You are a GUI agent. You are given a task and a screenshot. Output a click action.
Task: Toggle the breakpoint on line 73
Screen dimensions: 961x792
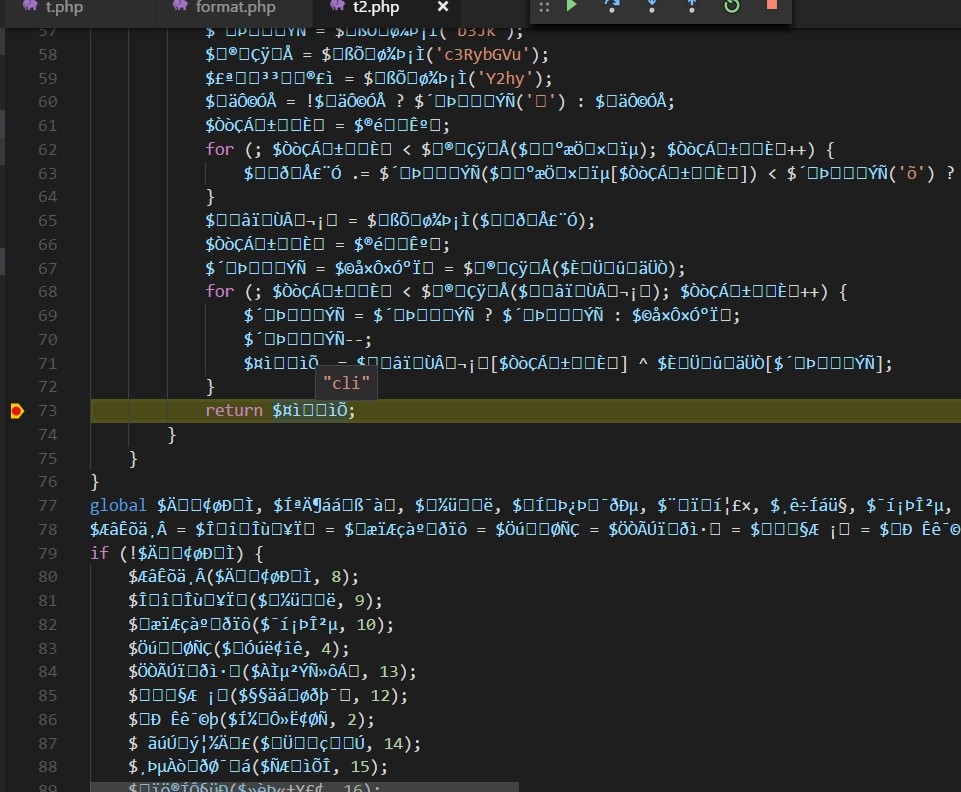(17, 411)
